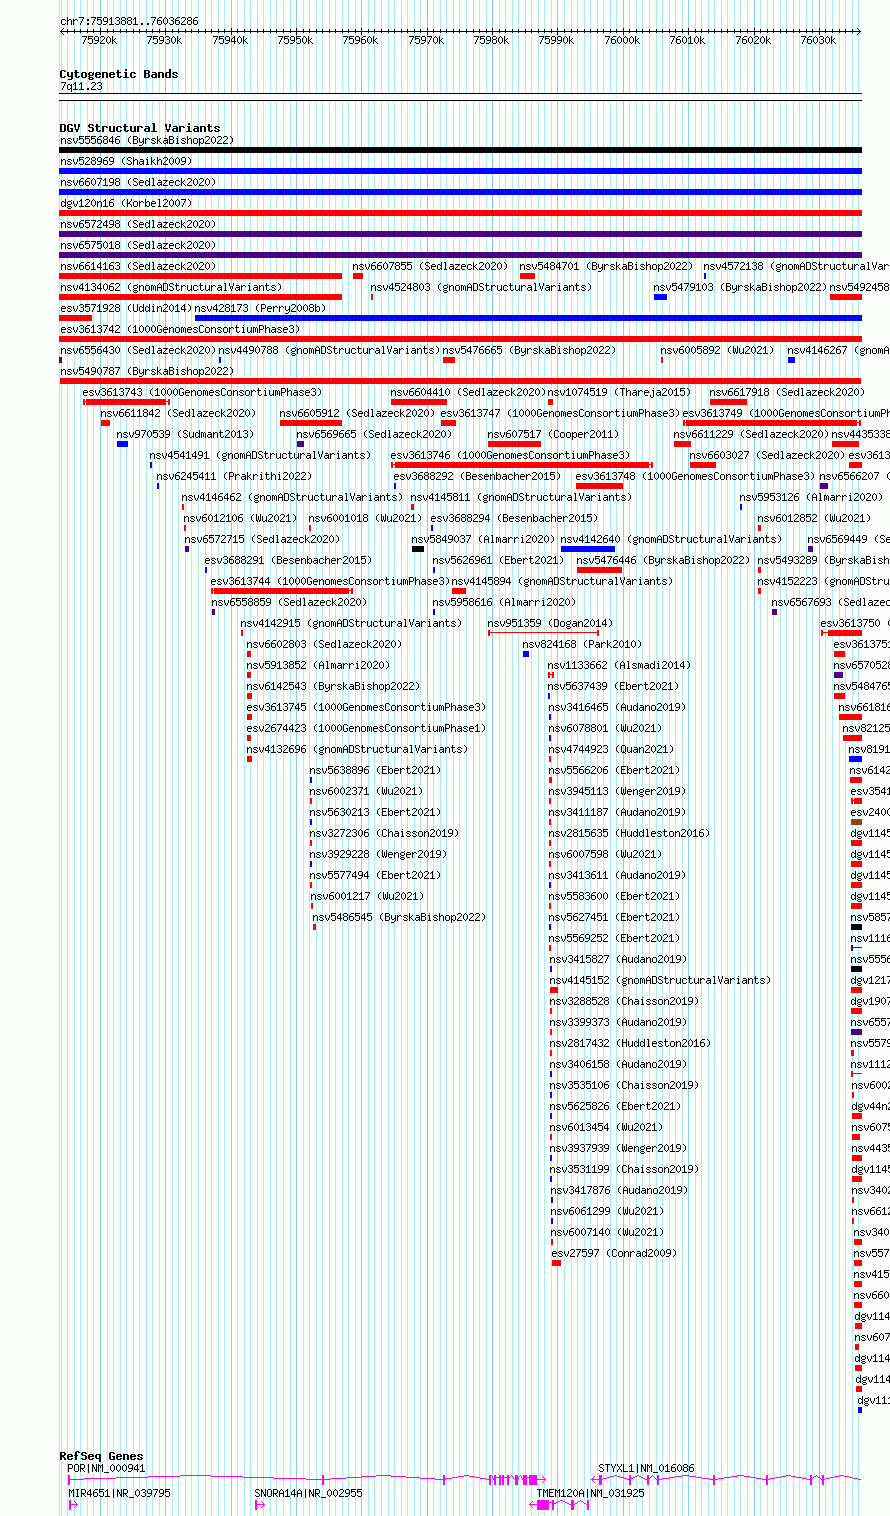
Task: Select the 75950k ruler tick label
Action: [x=295, y=40]
